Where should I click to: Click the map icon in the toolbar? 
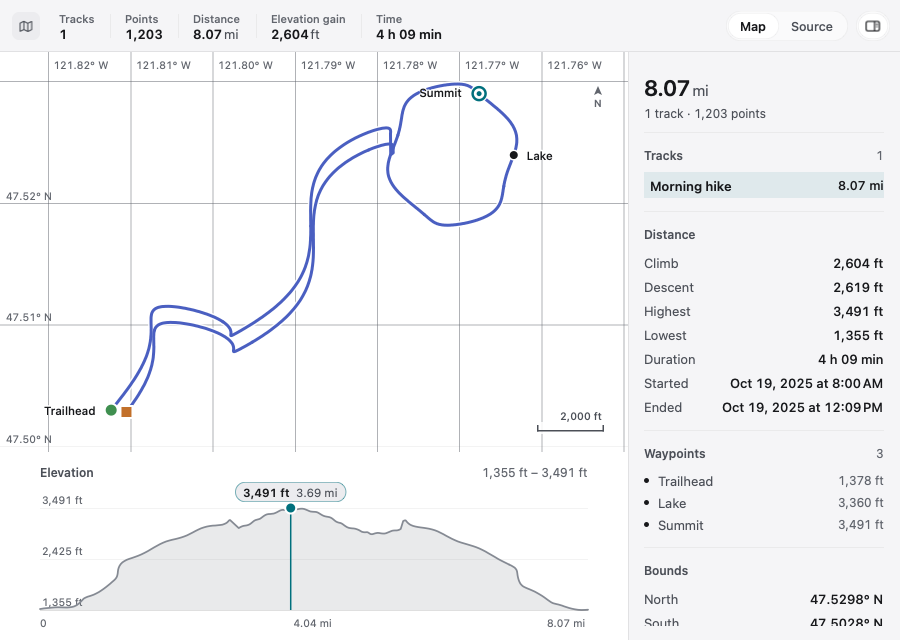(x=26, y=26)
